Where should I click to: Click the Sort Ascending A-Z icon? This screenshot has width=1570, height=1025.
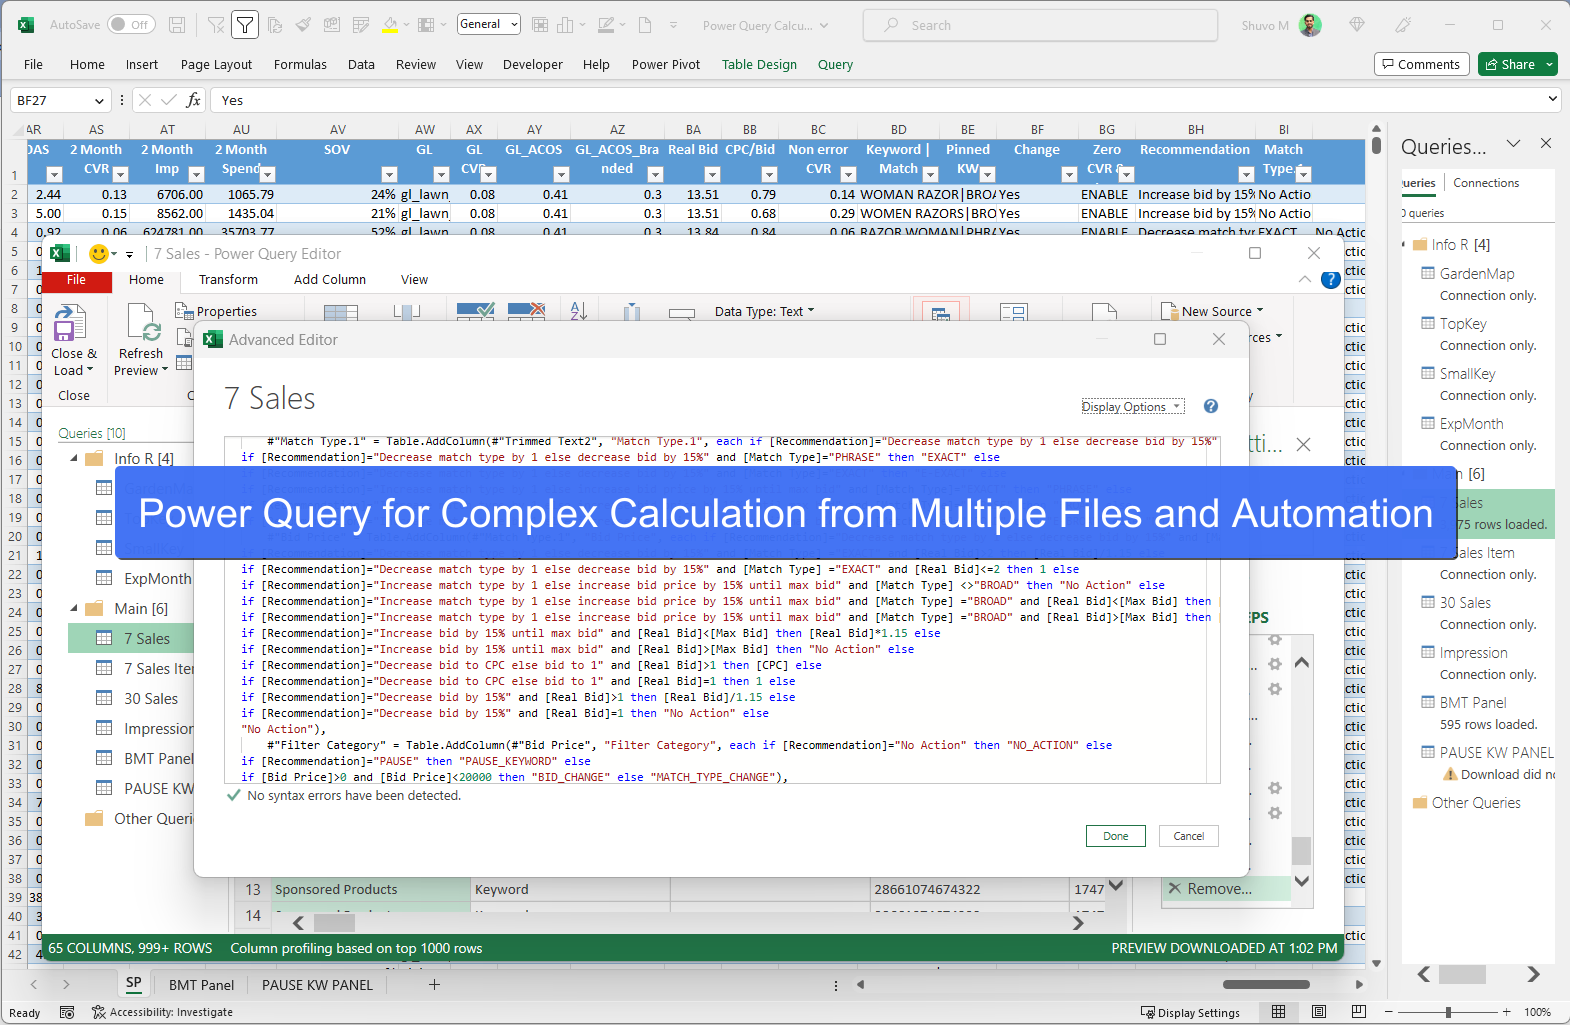(x=578, y=312)
